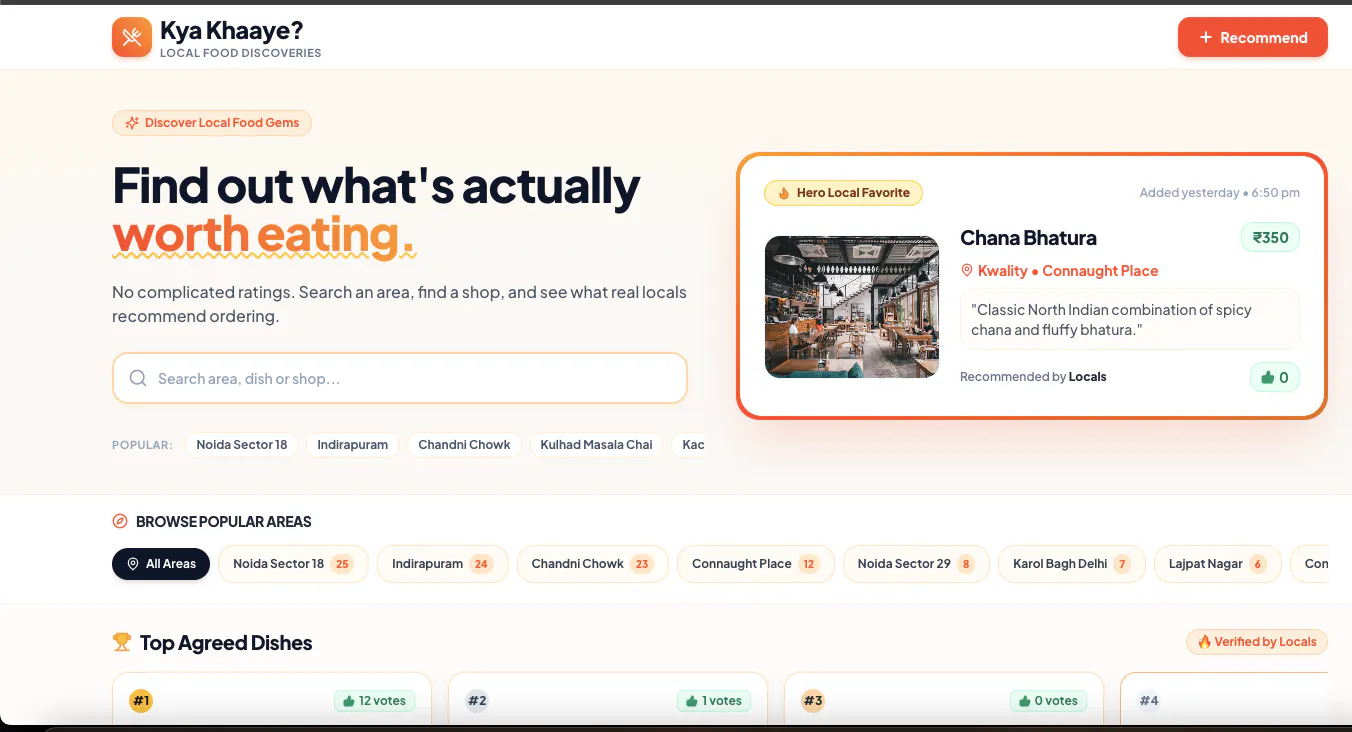Click the #2 rank badge
1352x732 pixels.
click(477, 701)
